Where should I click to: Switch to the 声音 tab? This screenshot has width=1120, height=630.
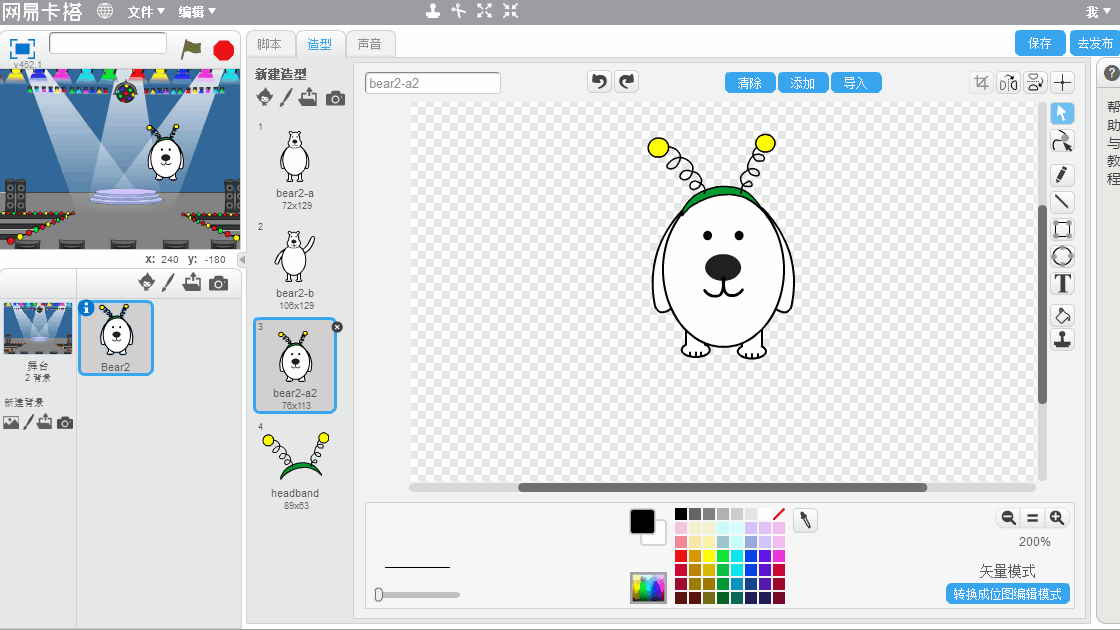pos(369,44)
